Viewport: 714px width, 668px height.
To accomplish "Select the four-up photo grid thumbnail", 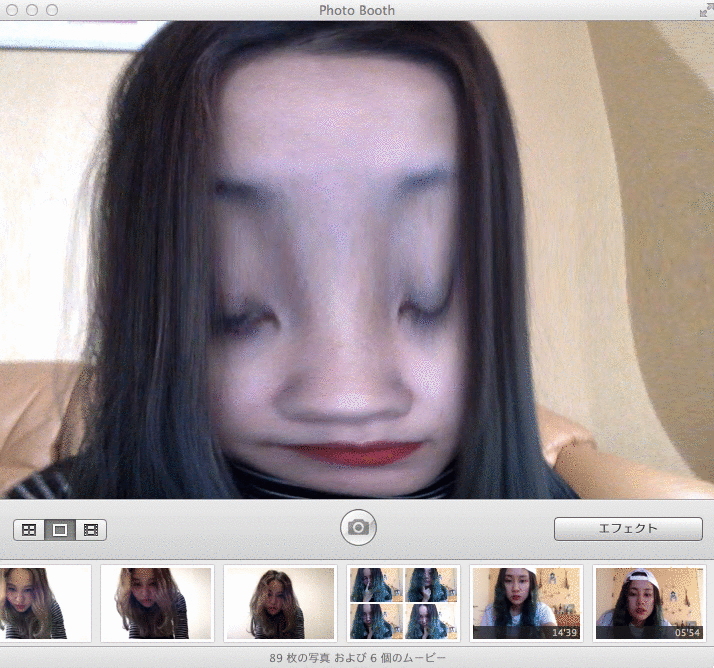I will tap(403, 603).
